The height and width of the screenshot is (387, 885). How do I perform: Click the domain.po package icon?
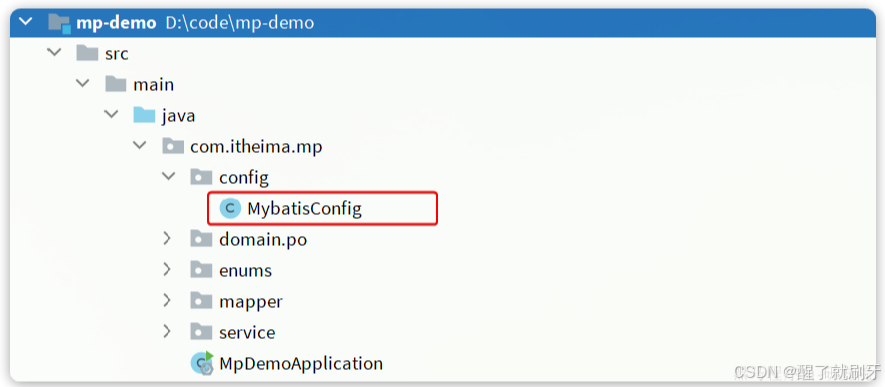[x=201, y=239]
